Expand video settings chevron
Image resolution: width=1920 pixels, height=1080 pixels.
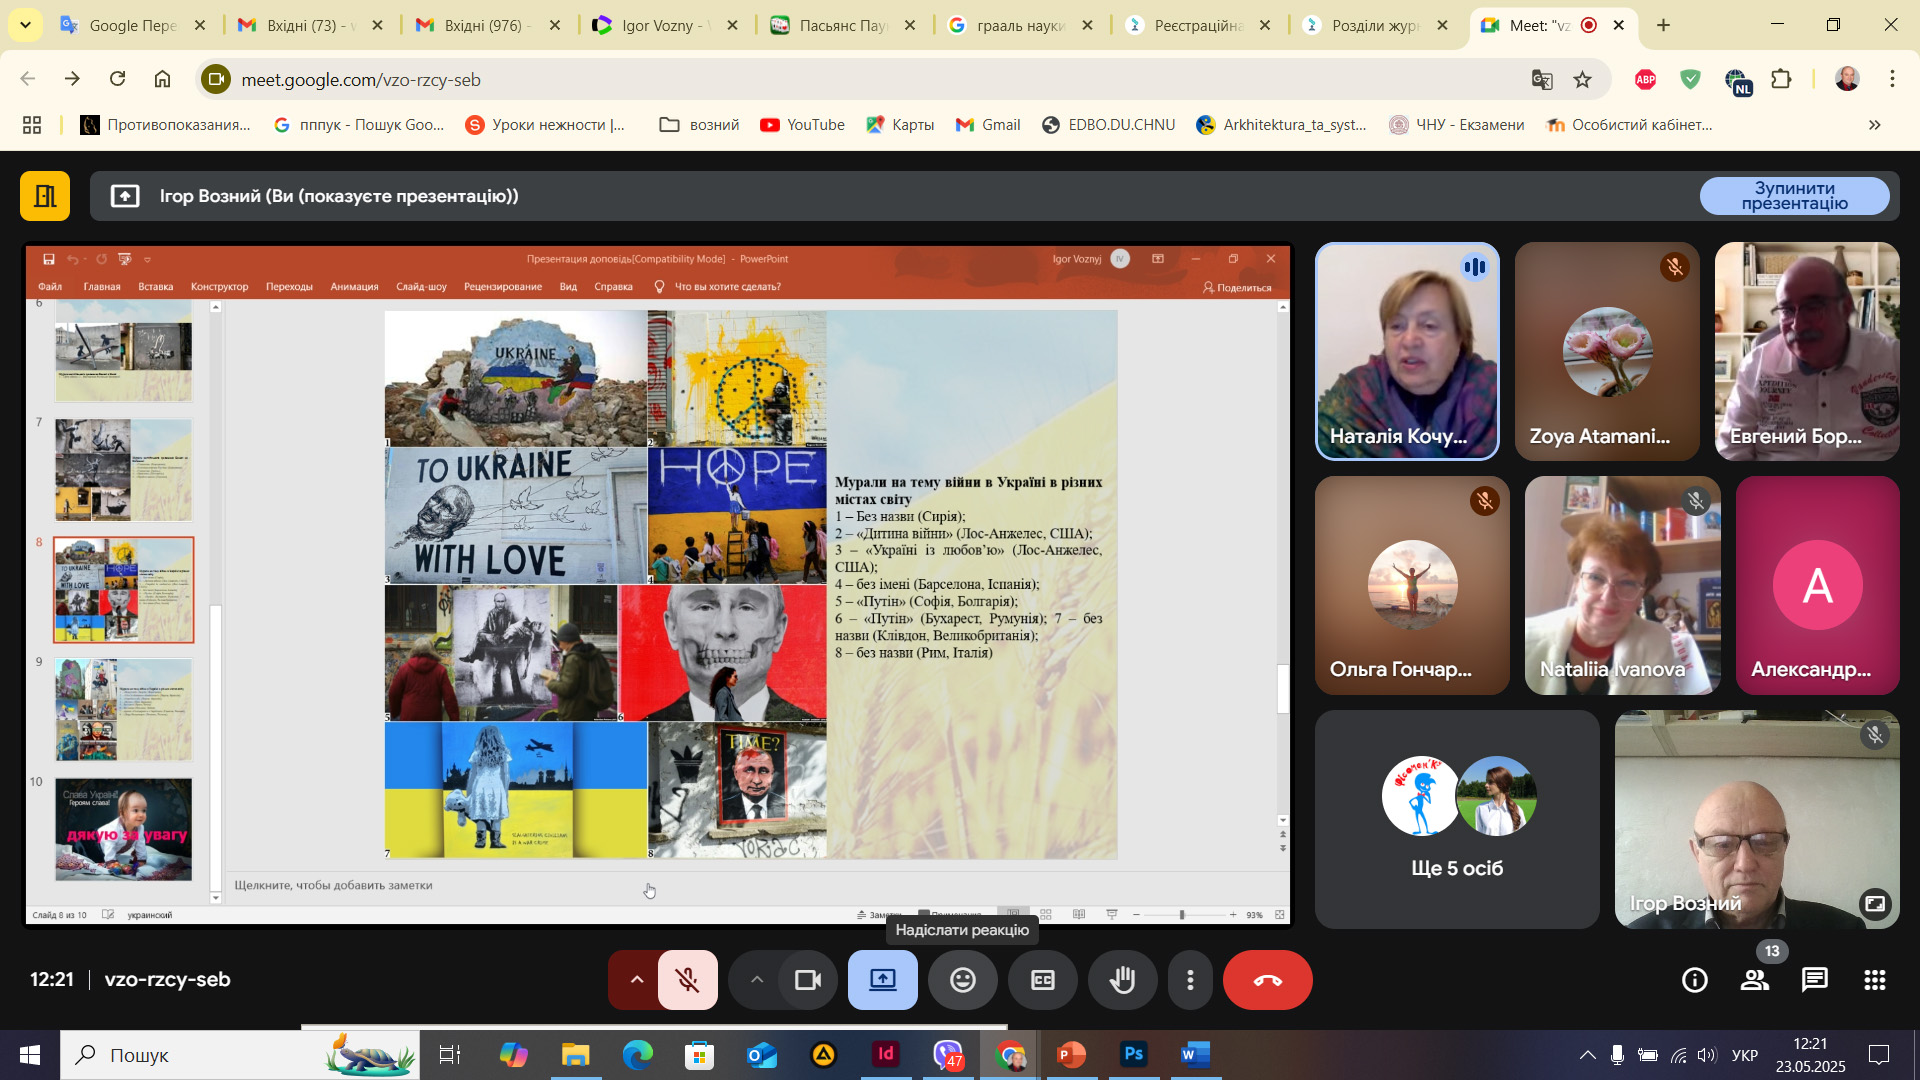757,980
